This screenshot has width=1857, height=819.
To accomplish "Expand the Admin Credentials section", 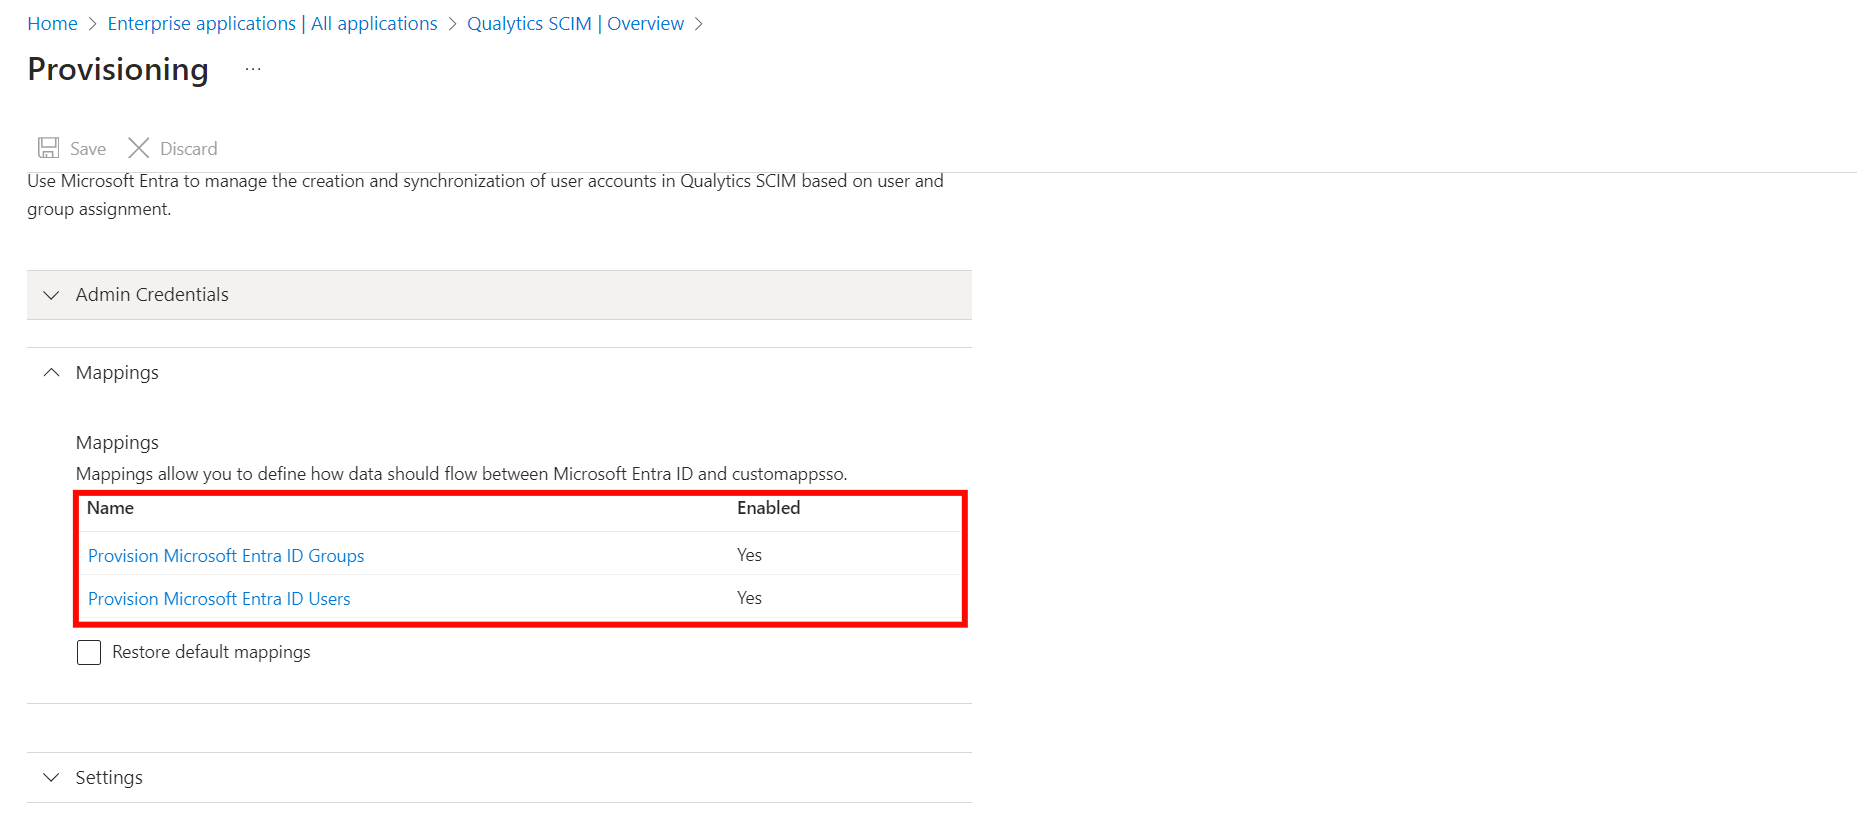I will [x=499, y=295].
